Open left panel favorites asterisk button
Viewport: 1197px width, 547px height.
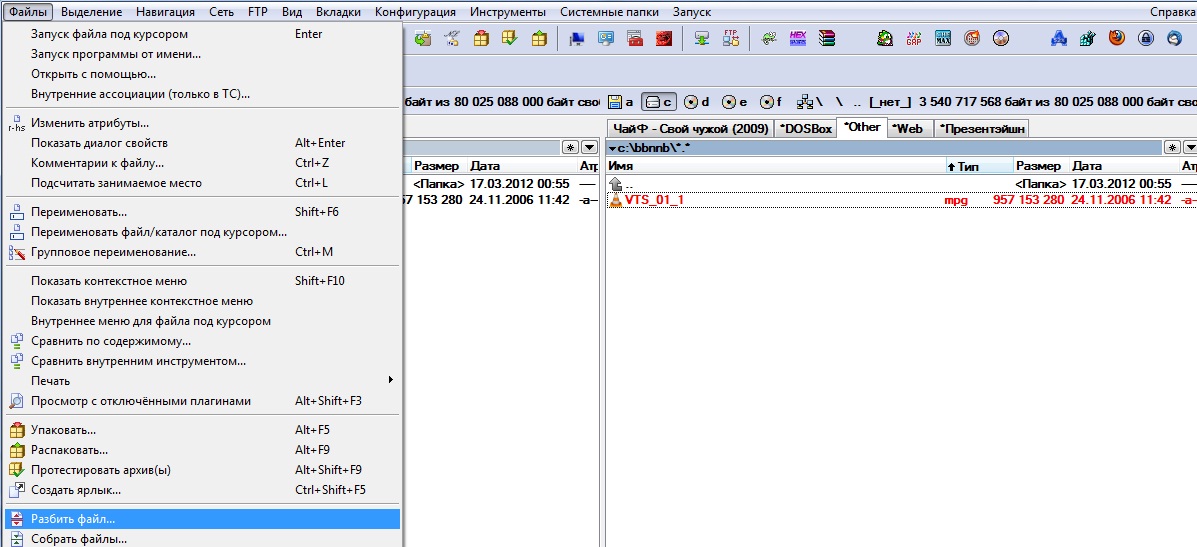tap(571, 147)
